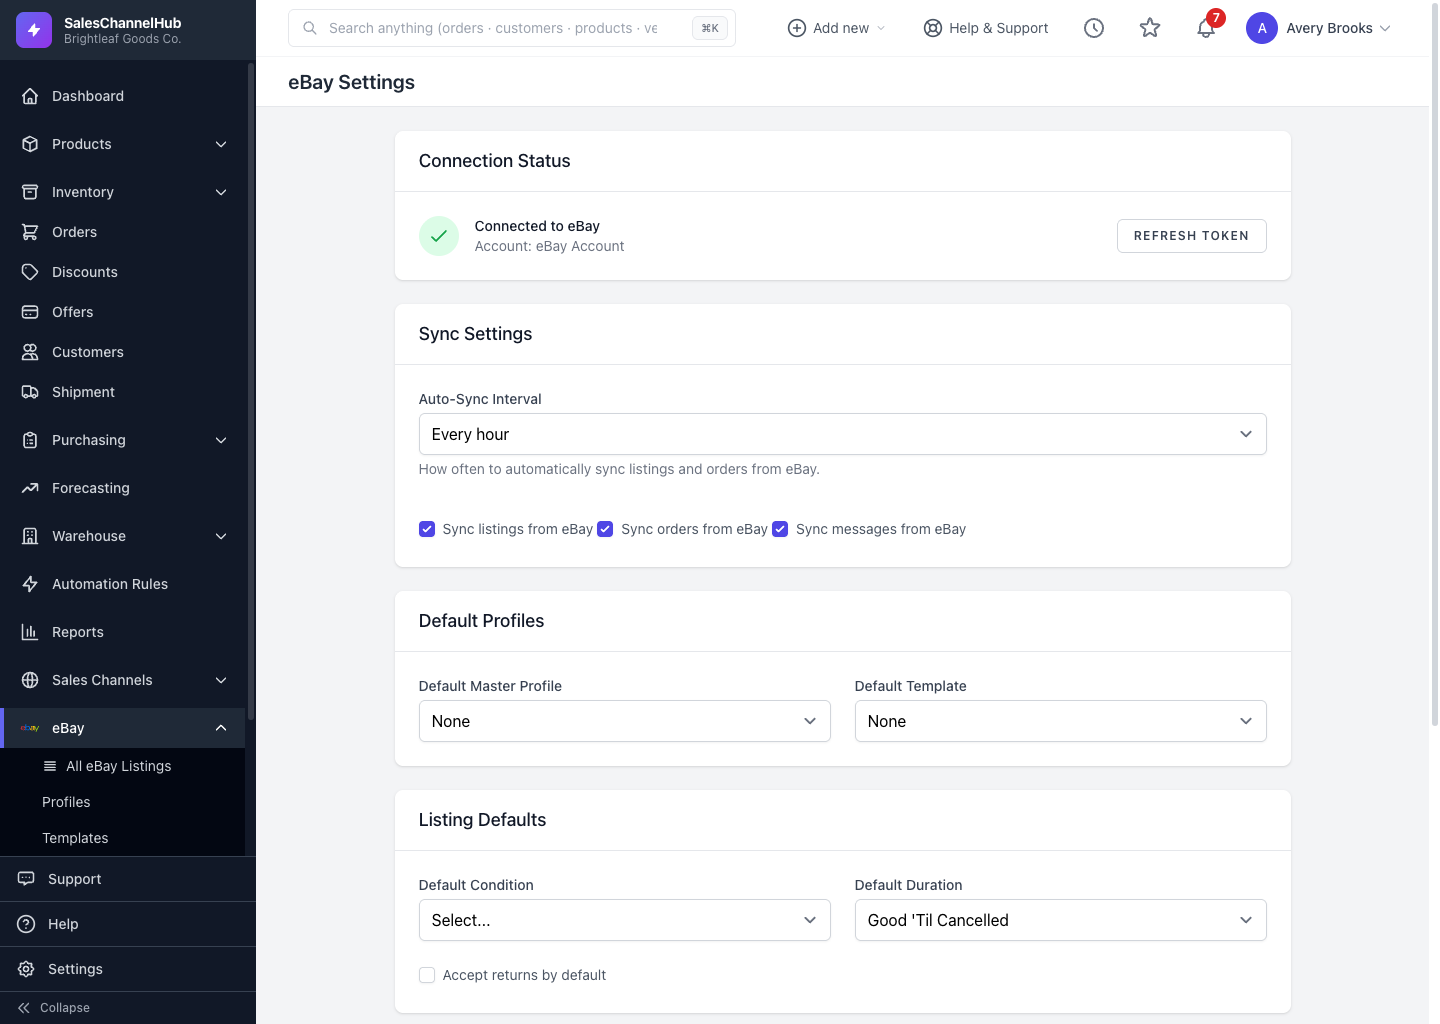Click the Products box icon

tap(30, 144)
